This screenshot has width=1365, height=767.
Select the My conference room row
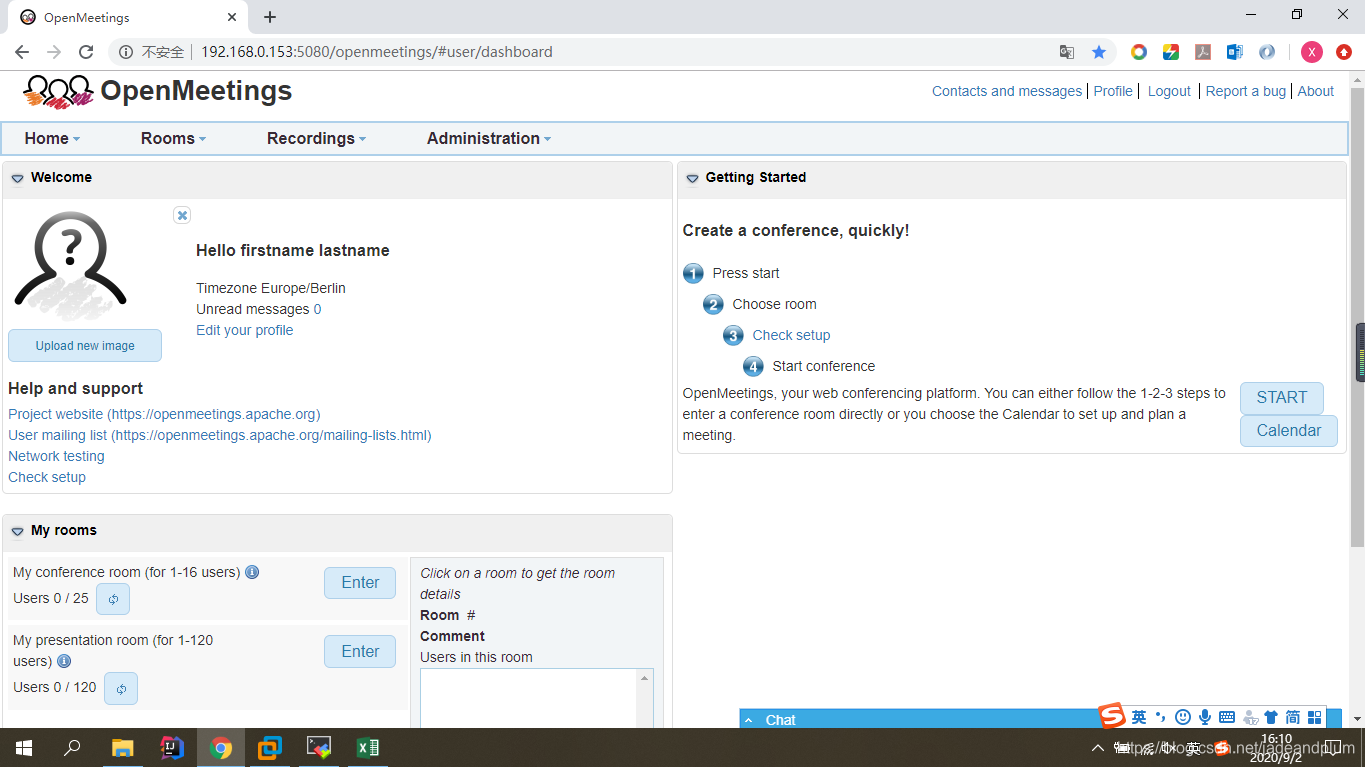[x=206, y=587]
